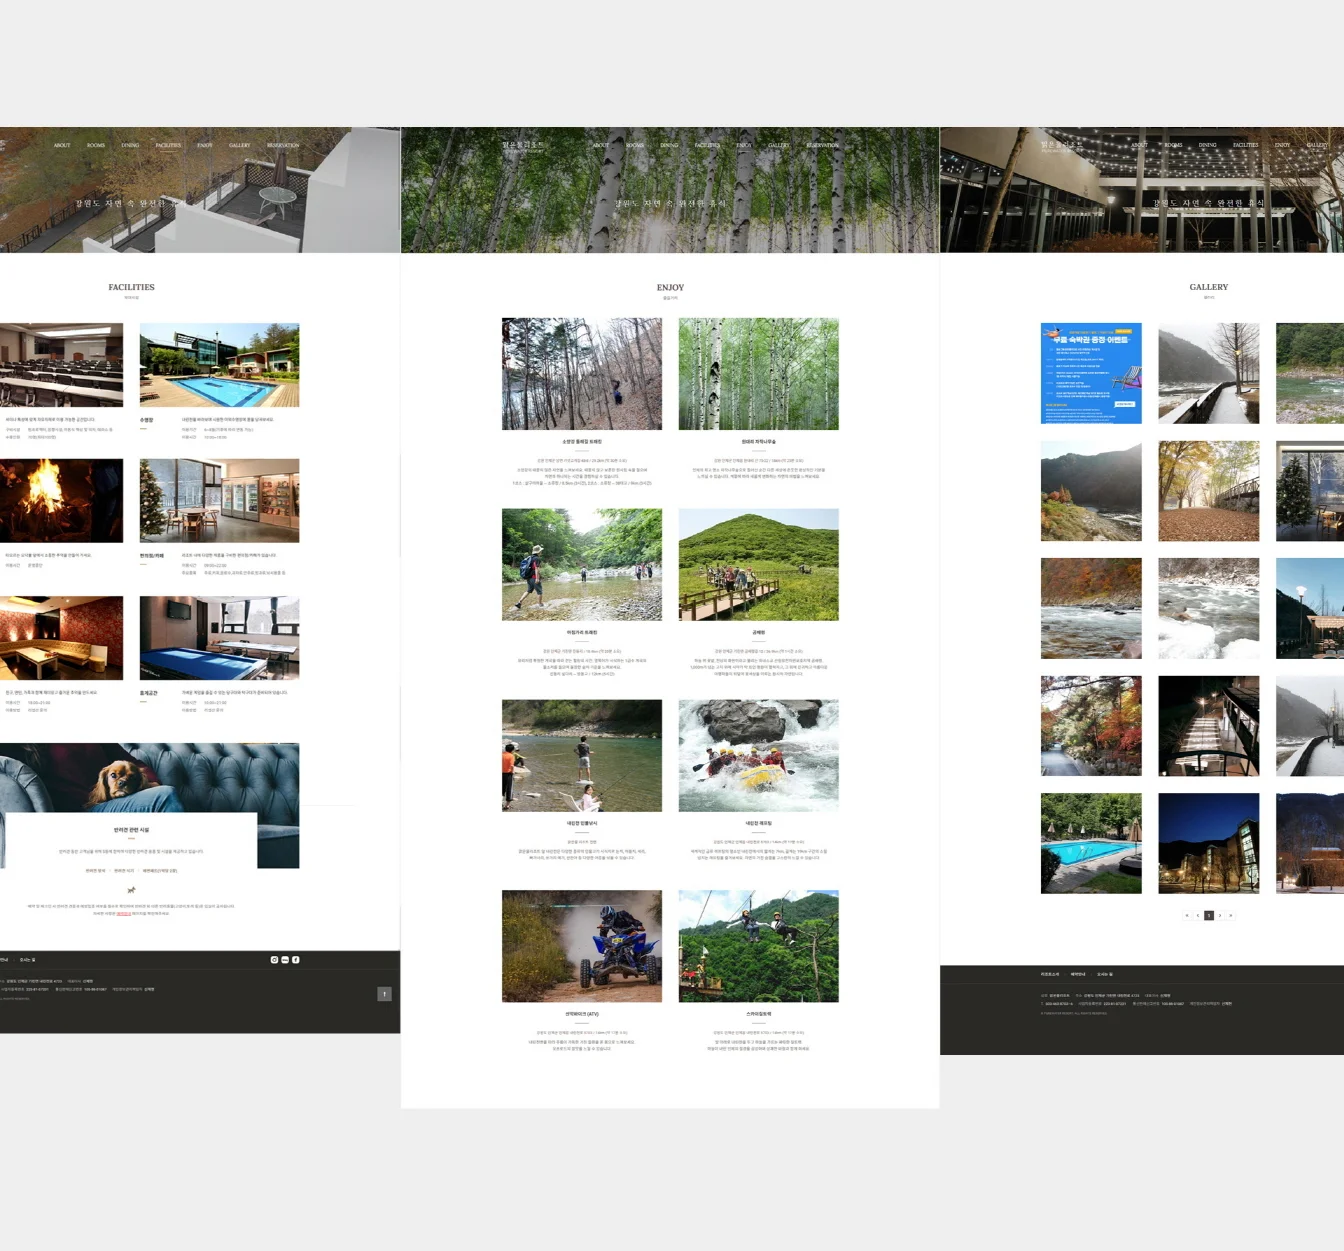Open blog icon between Instagram and Facebook

(x=285, y=959)
